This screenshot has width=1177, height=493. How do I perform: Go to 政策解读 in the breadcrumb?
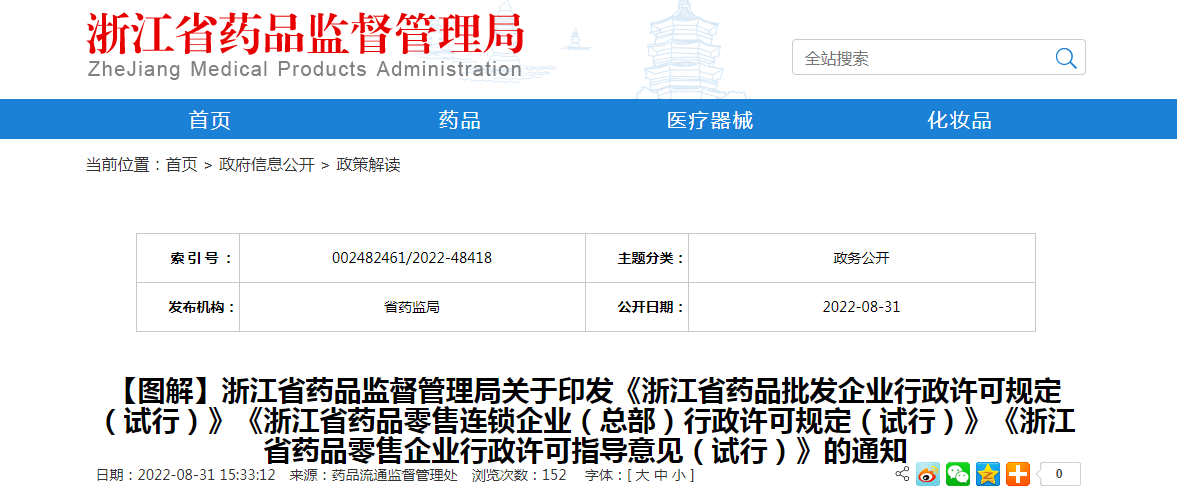pyautogui.click(x=369, y=165)
